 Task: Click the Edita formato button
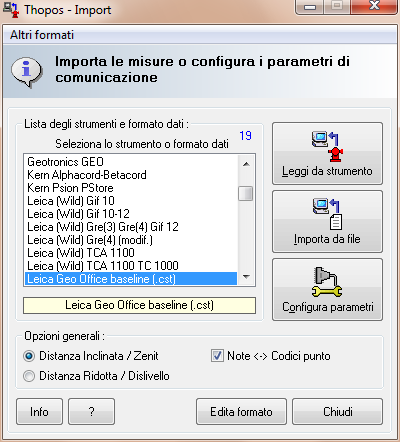(241, 412)
